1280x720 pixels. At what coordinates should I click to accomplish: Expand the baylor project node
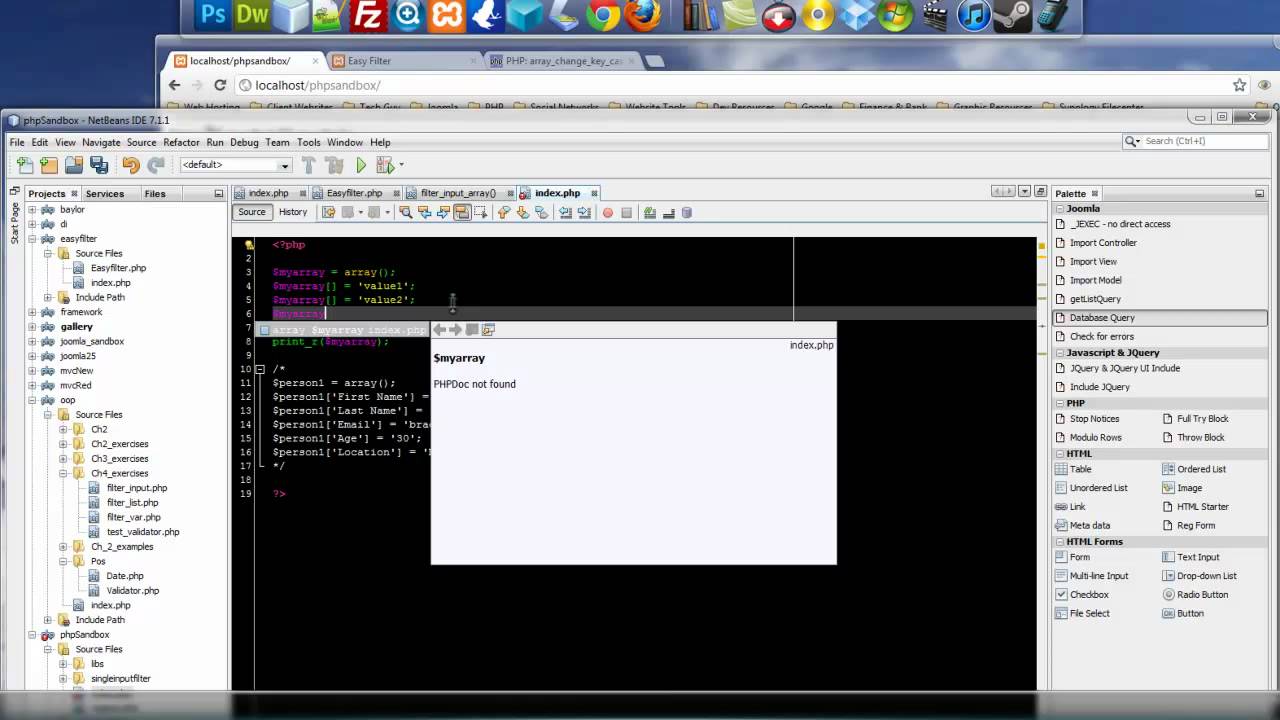[x=32, y=210]
